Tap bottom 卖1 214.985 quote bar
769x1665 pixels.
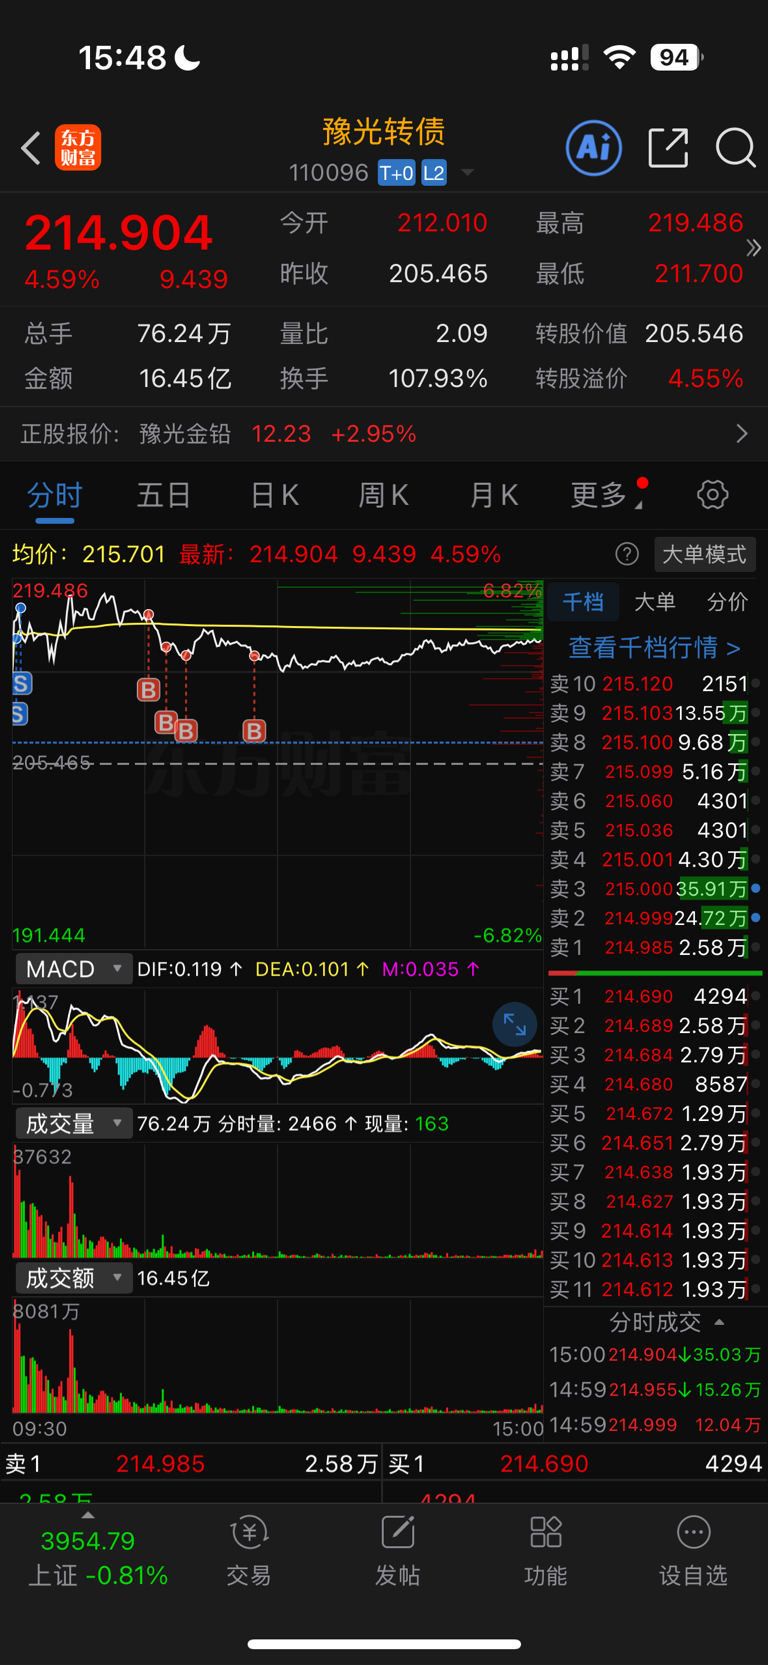(190, 1464)
